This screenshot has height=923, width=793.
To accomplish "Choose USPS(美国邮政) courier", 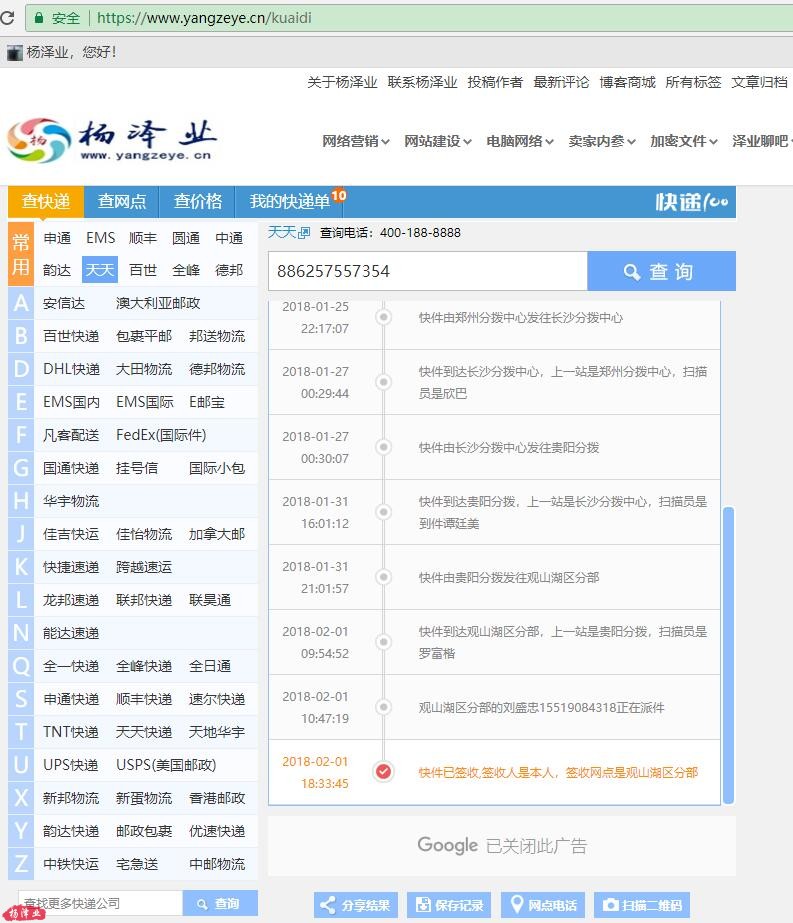I will click(166, 765).
